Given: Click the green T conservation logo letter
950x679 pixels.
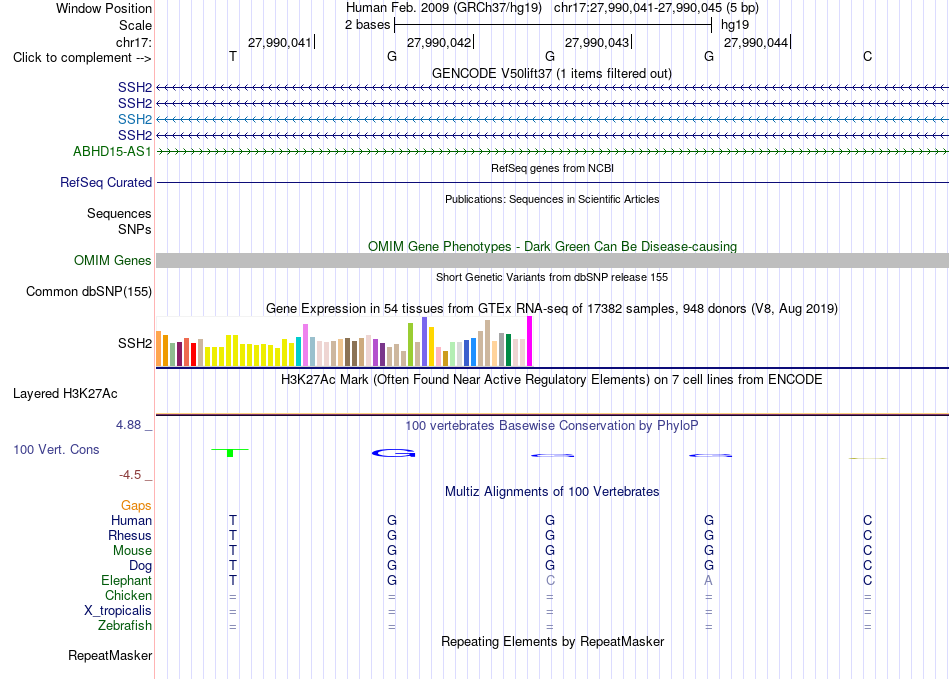Looking at the screenshot, I should tap(230, 452).
